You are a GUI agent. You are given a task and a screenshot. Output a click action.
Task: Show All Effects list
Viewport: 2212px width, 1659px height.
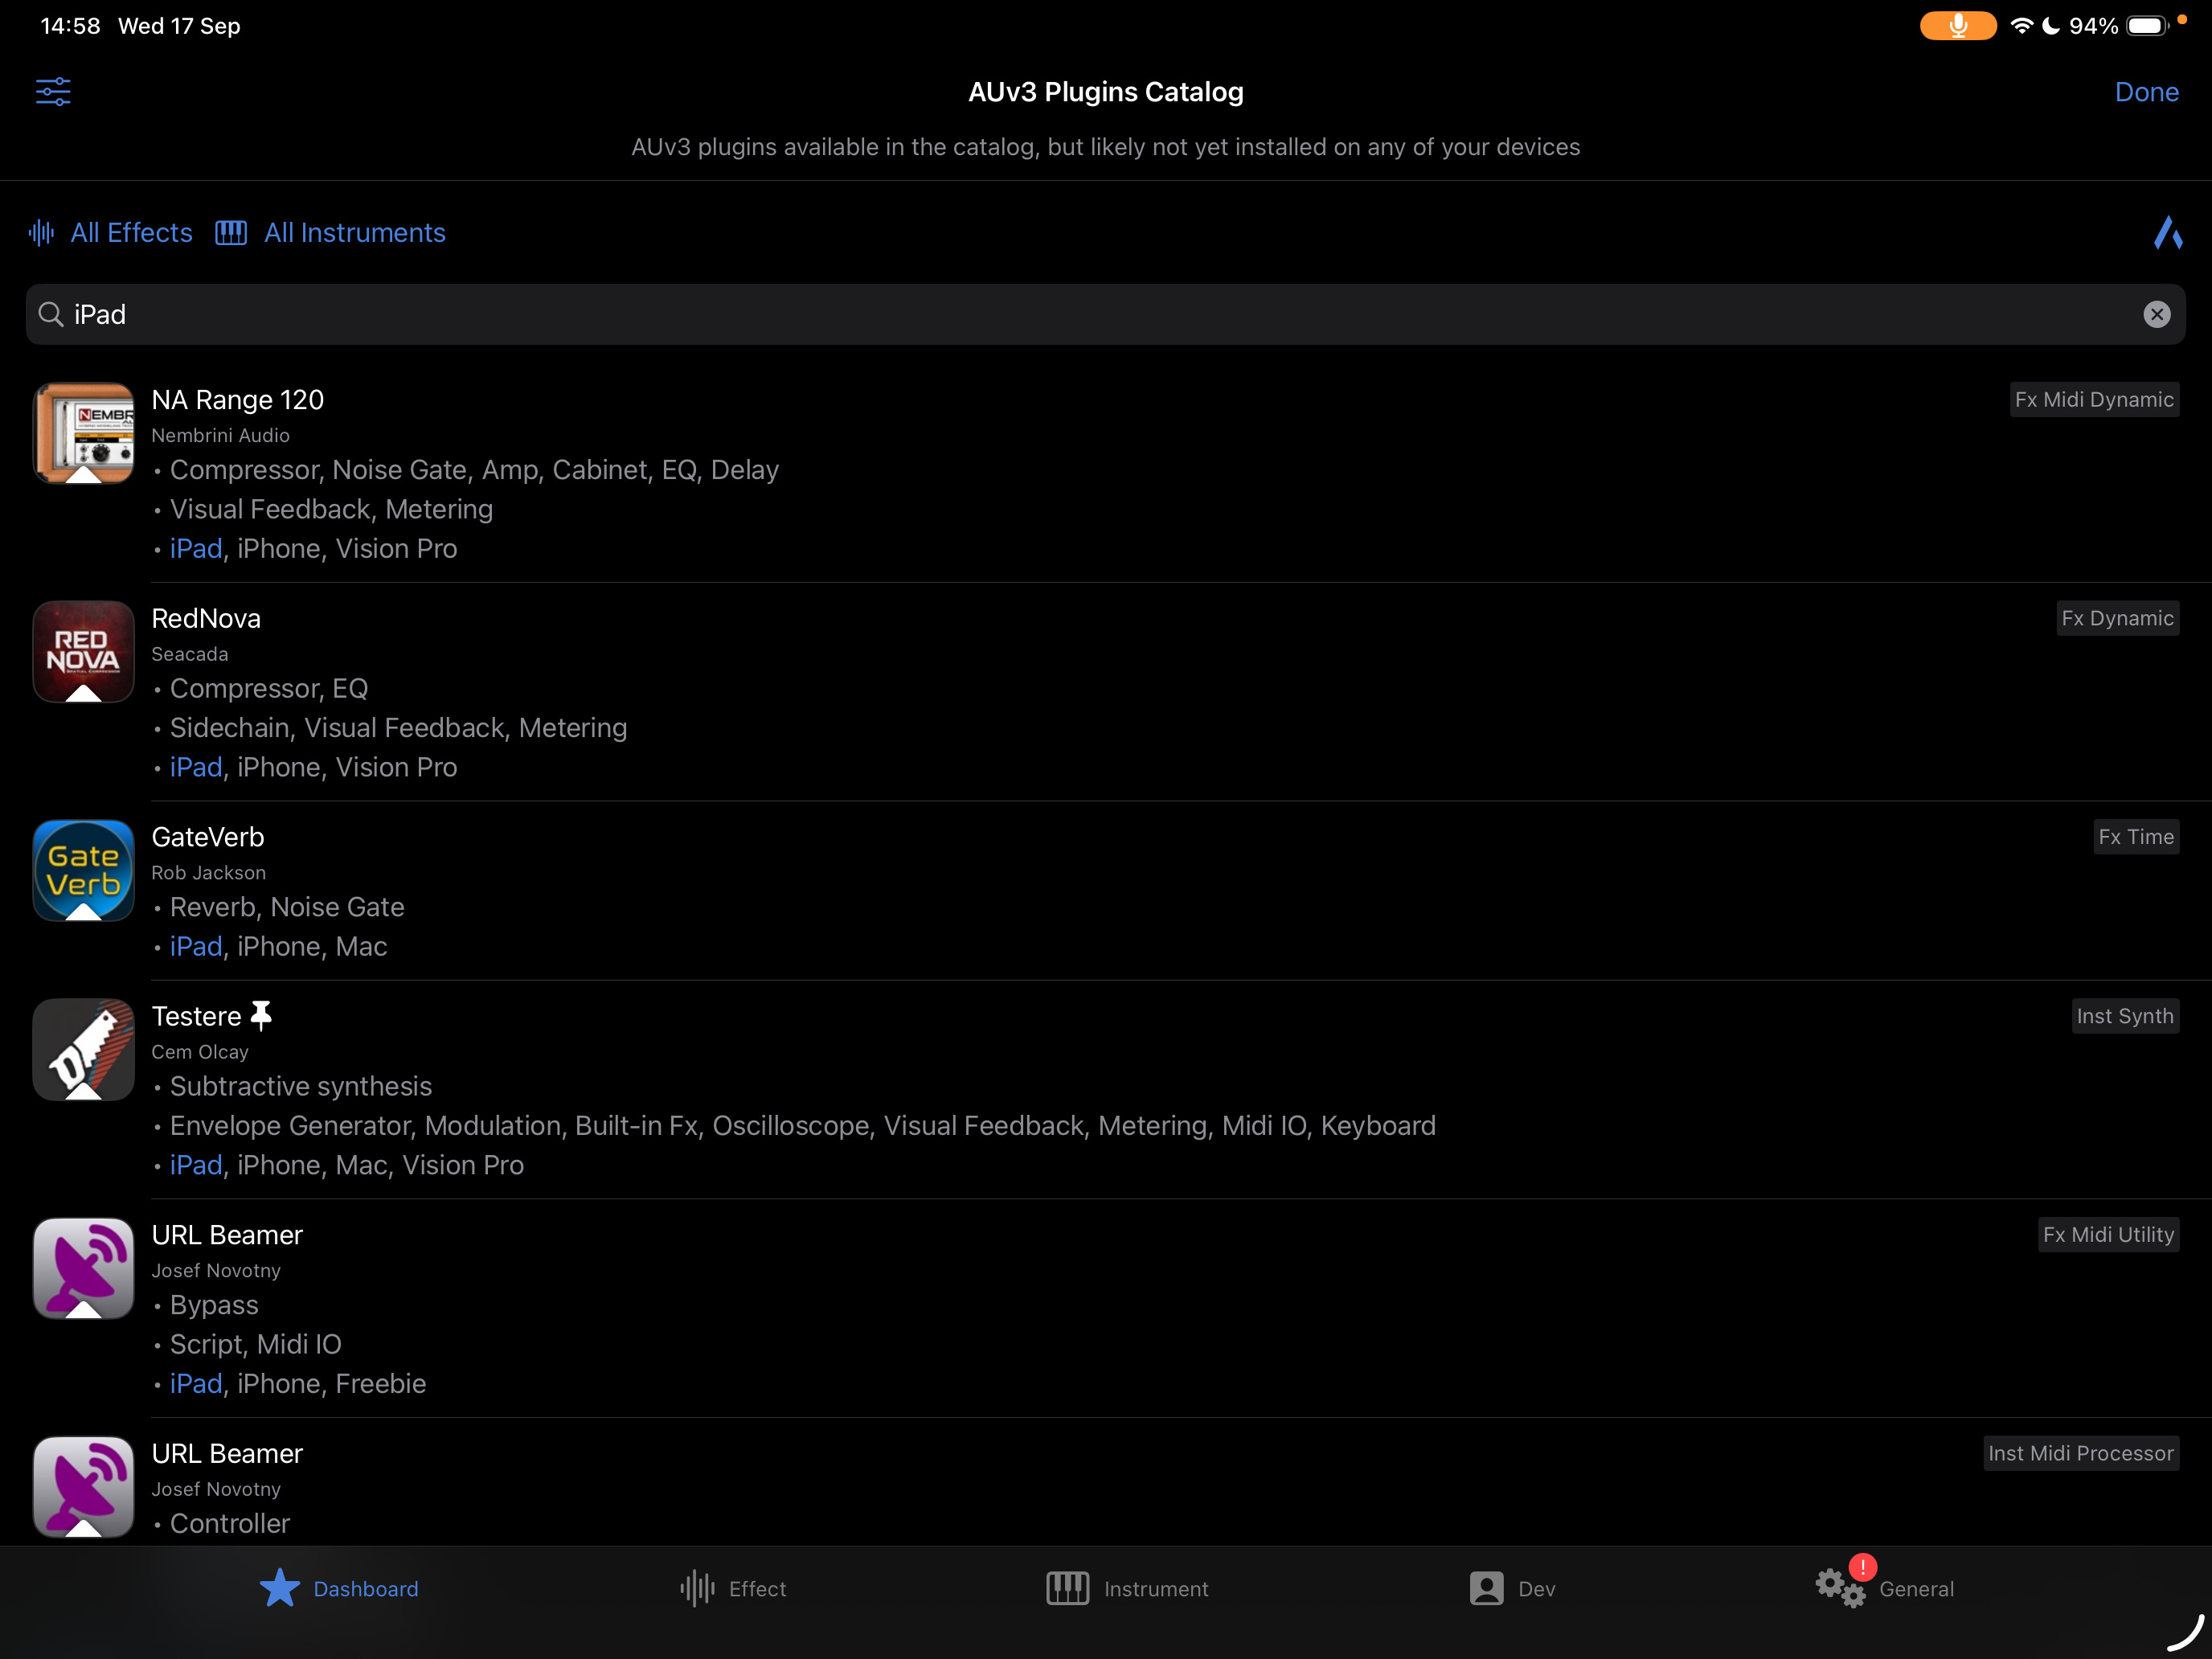[x=111, y=233]
